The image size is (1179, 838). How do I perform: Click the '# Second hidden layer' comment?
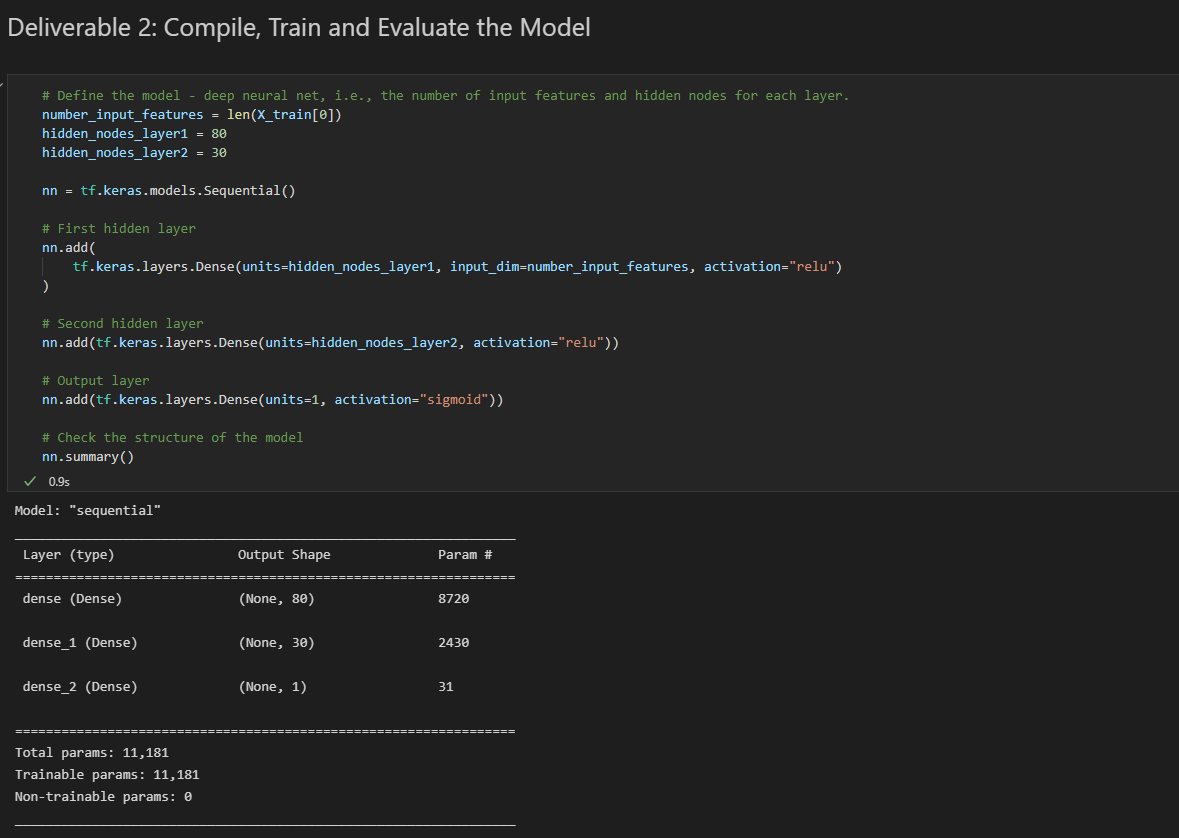(x=123, y=323)
